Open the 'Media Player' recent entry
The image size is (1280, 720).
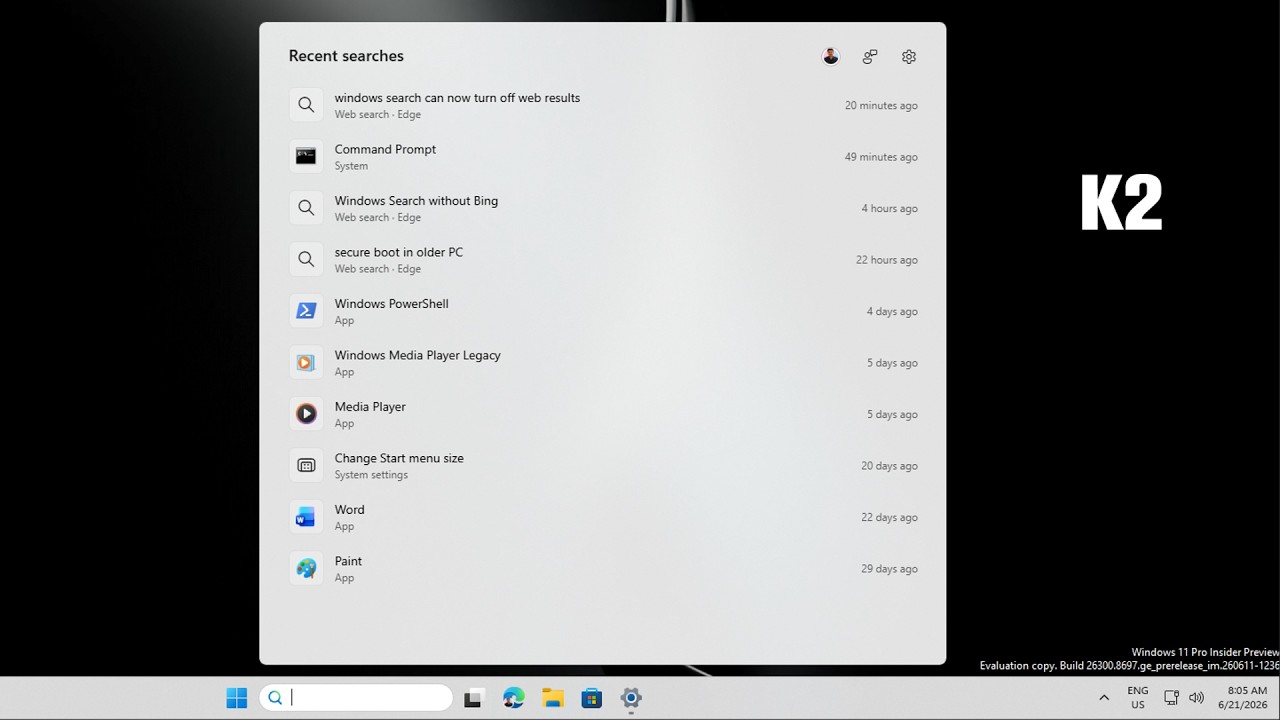(x=603, y=414)
